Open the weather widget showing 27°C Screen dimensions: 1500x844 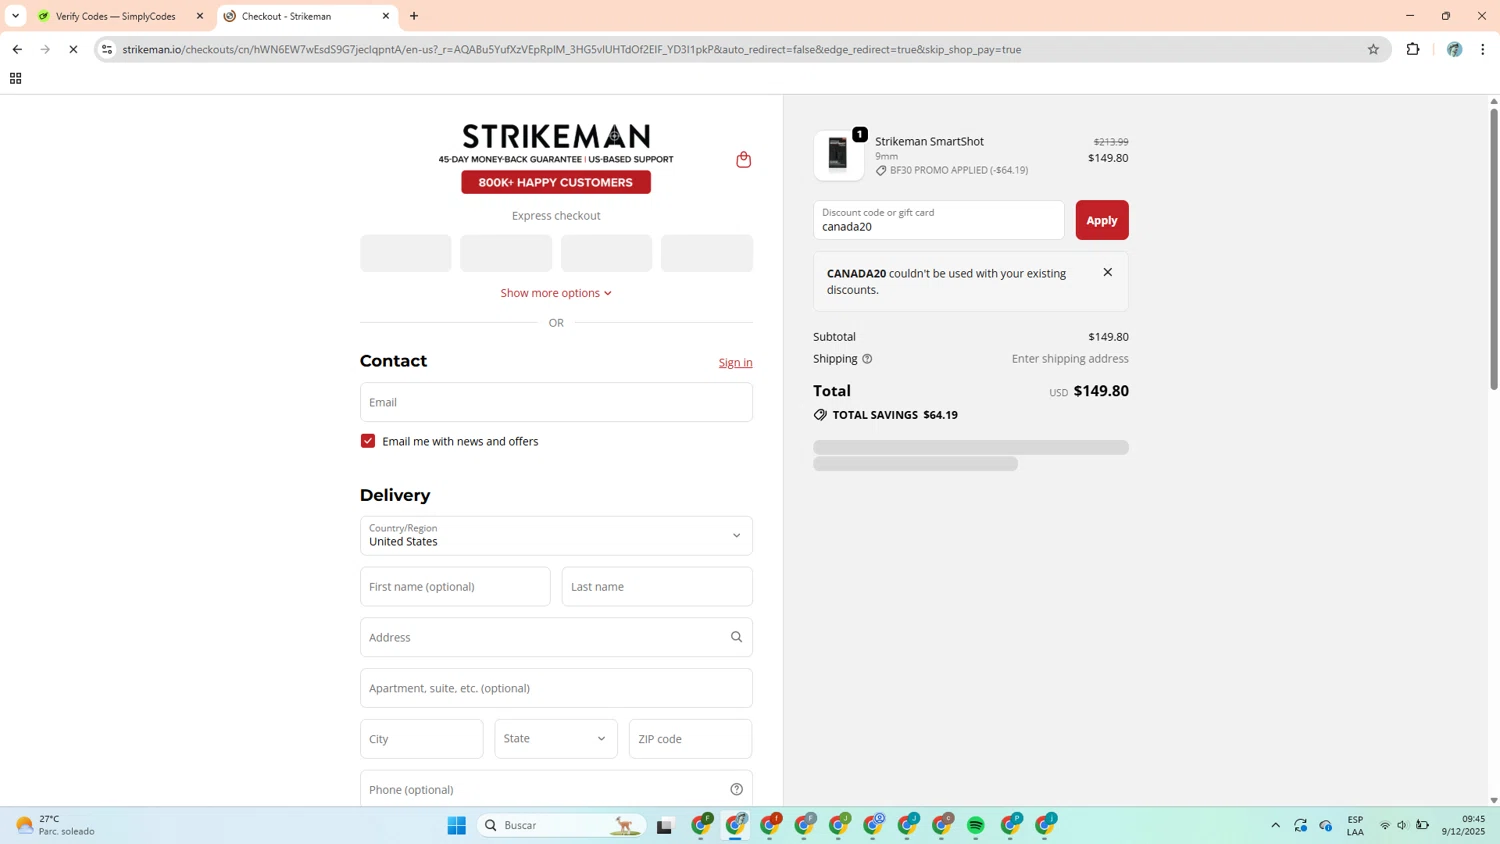56,825
